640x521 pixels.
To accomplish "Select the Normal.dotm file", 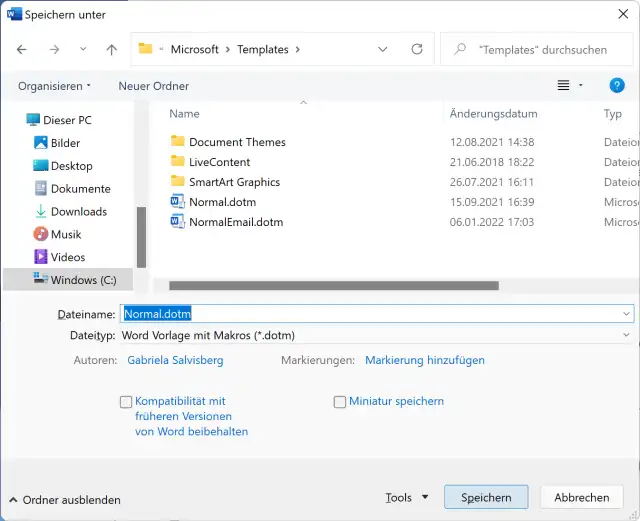I will click(222, 202).
